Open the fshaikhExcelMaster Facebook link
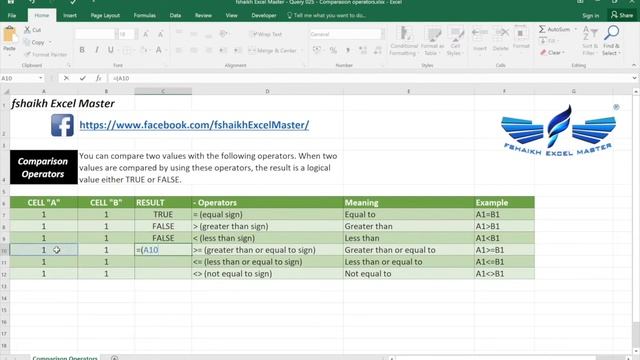The width and height of the screenshot is (640, 360). coord(194,125)
